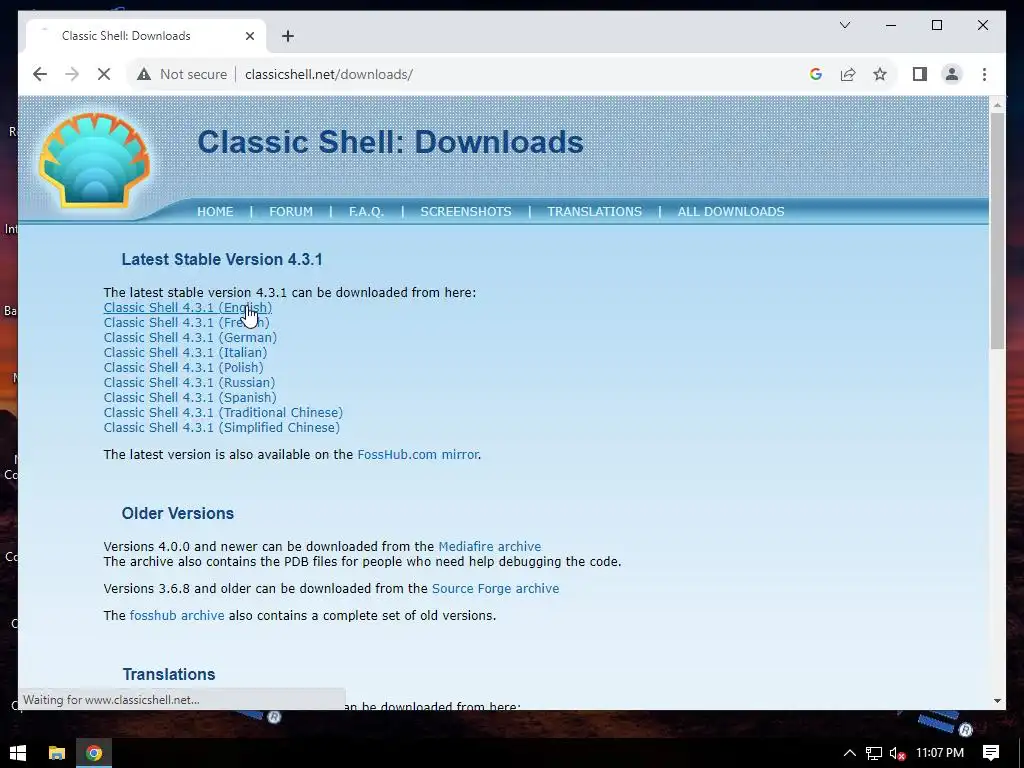Open Chrome's three-dot menu
1024x768 pixels.
click(984, 74)
